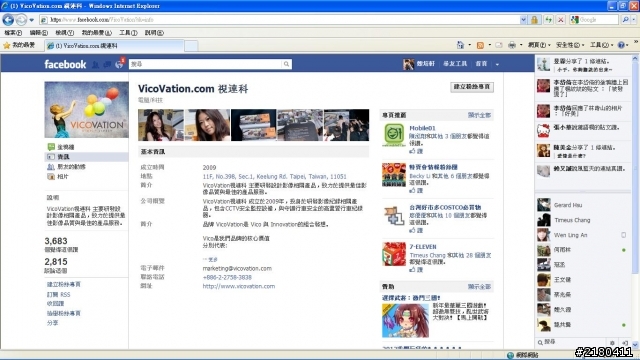Click the game ad anime thumbnail
The image size is (640, 360).
click(x=405, y=320)
